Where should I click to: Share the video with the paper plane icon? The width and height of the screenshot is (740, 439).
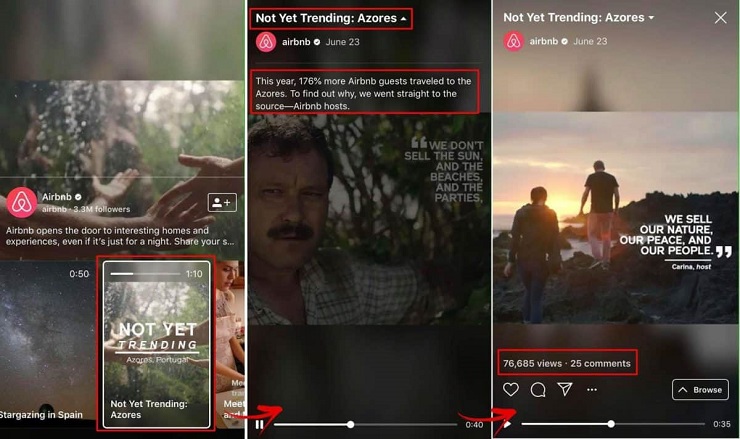565,389
